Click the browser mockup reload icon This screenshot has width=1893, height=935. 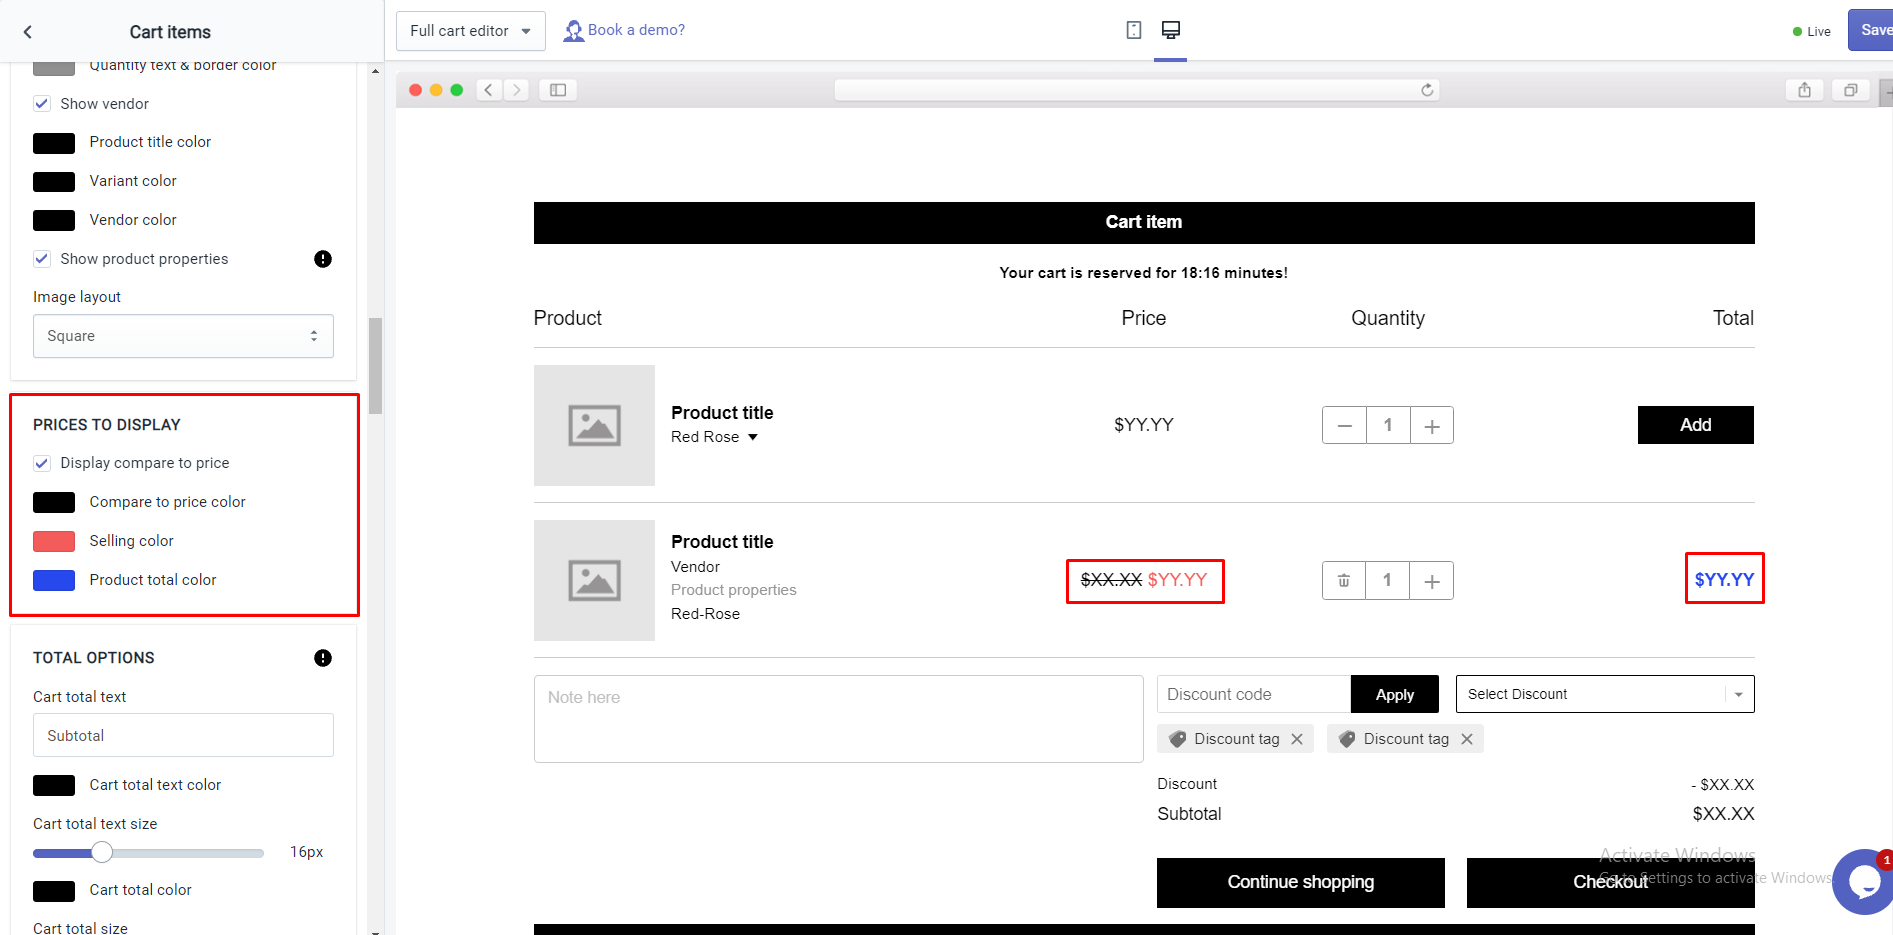pyautogui.click(x=1427, y=90)
